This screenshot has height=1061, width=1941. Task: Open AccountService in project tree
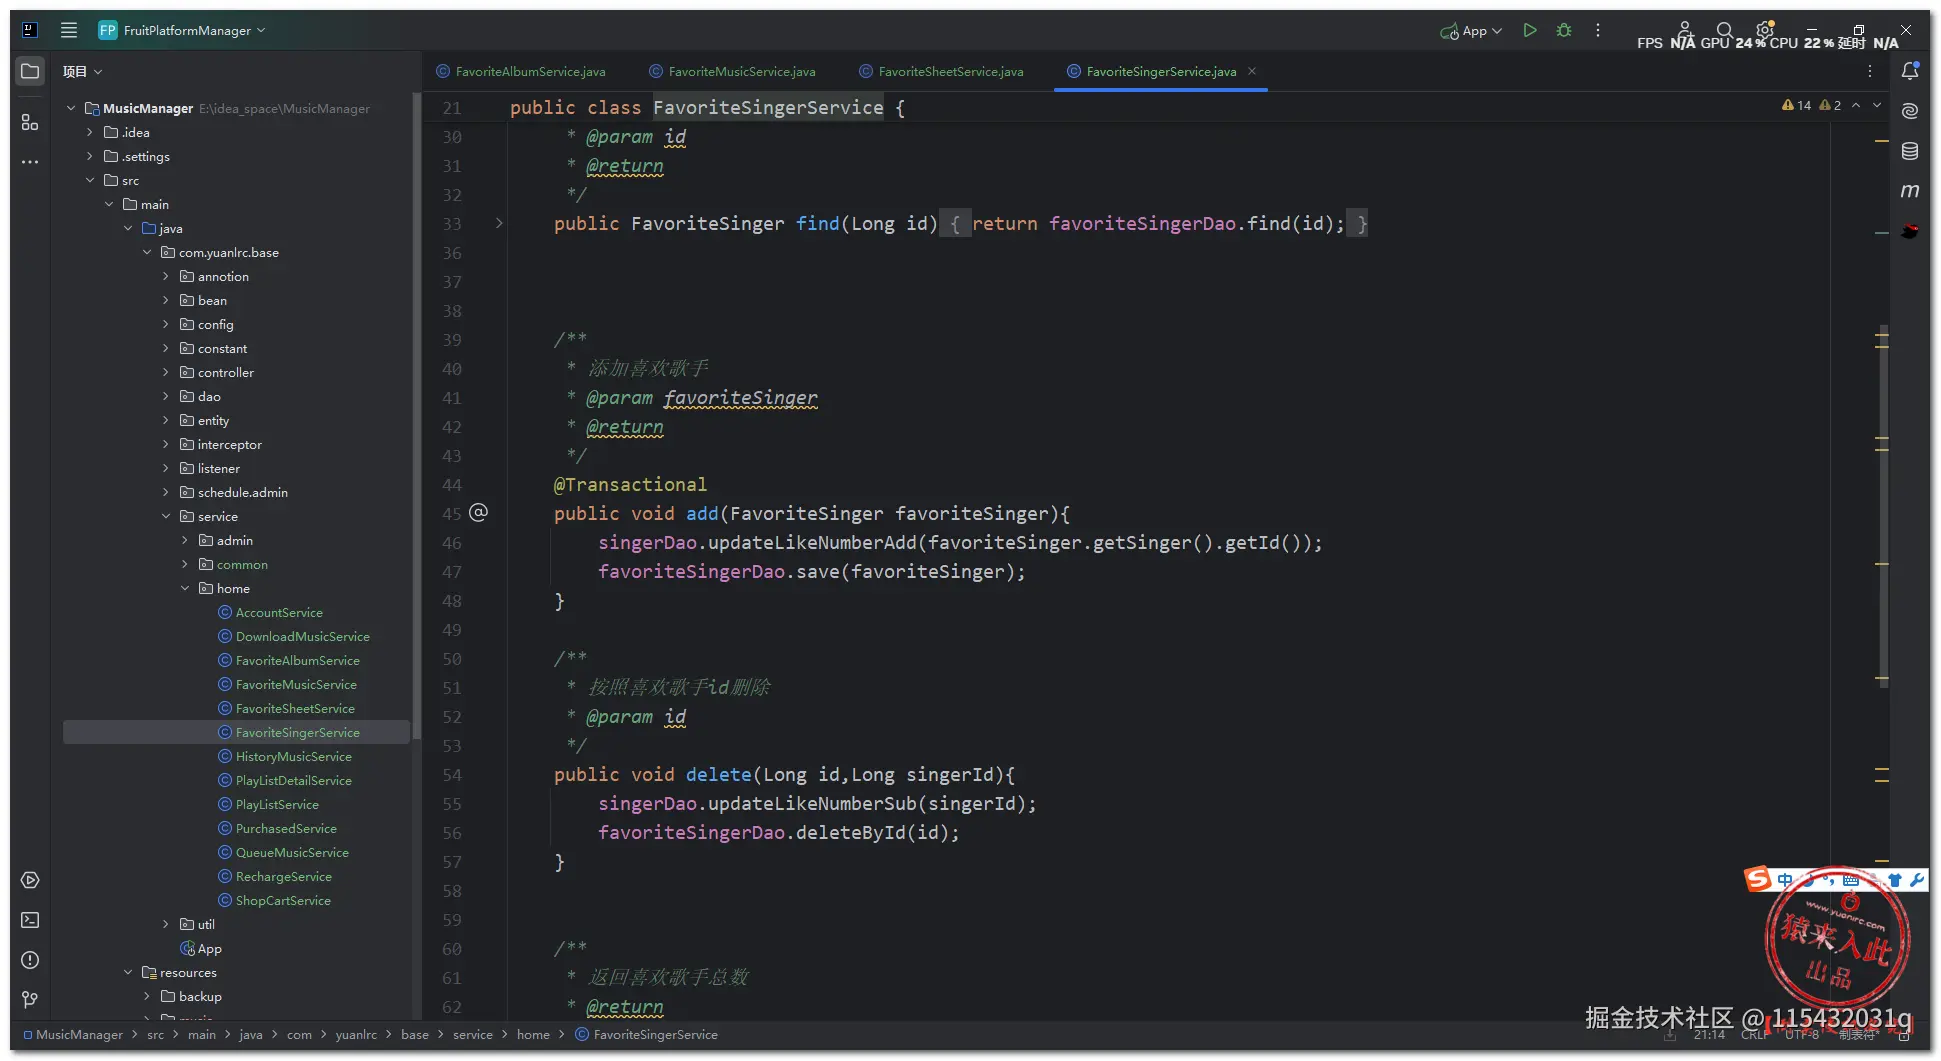(x=279, y=612)
